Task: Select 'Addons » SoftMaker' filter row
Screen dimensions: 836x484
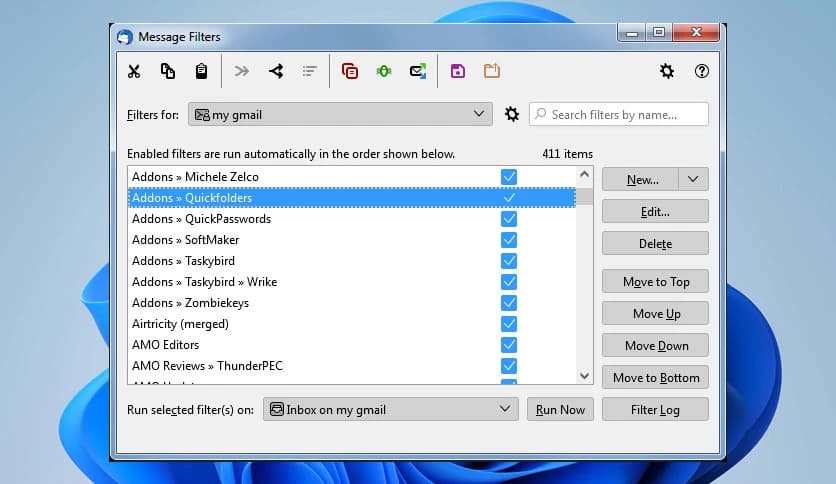Action: click(x=352, y=240)
